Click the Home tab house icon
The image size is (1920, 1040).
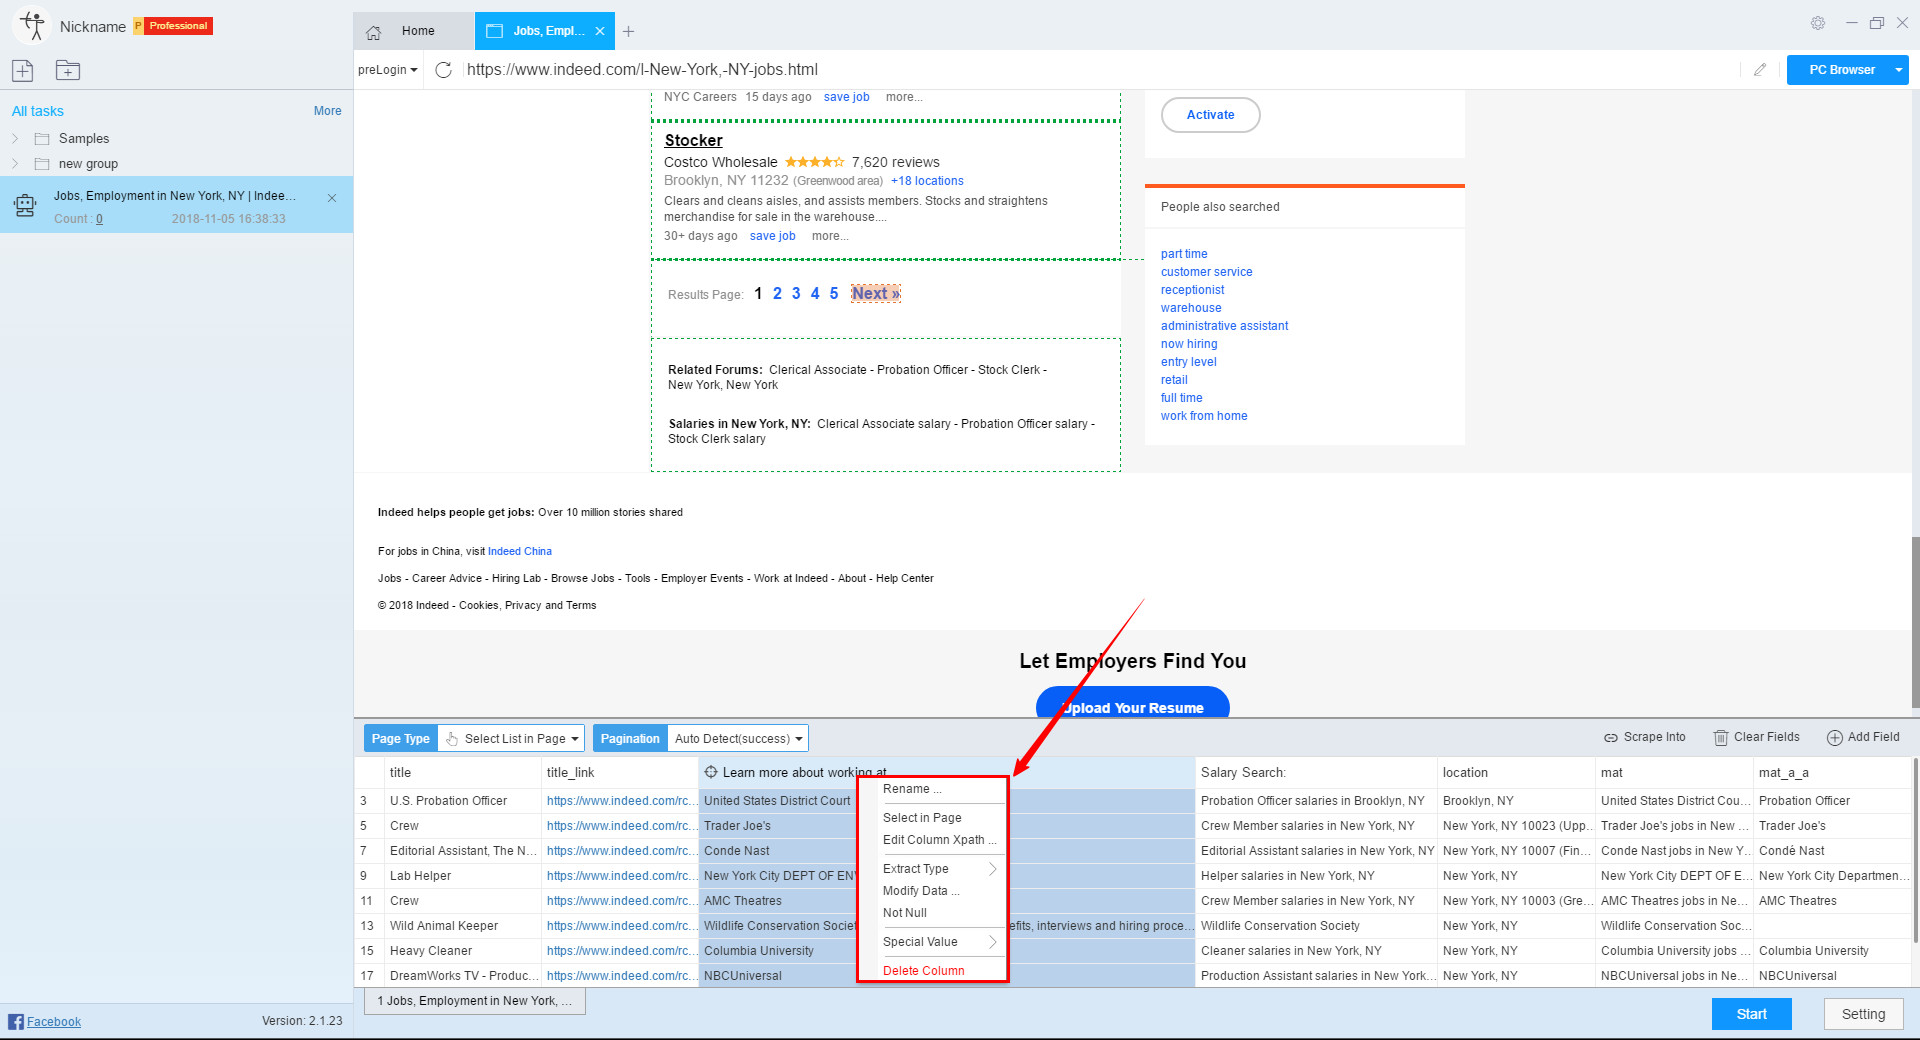374,32
